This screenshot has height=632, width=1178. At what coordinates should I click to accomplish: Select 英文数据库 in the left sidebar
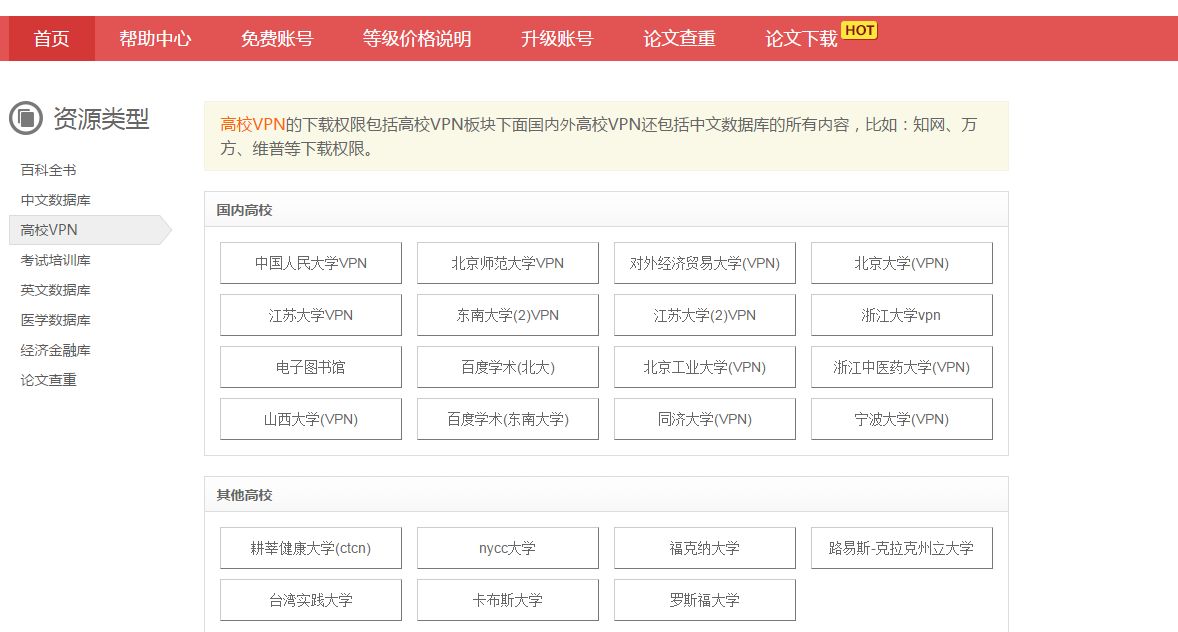(x=55, y=290)
